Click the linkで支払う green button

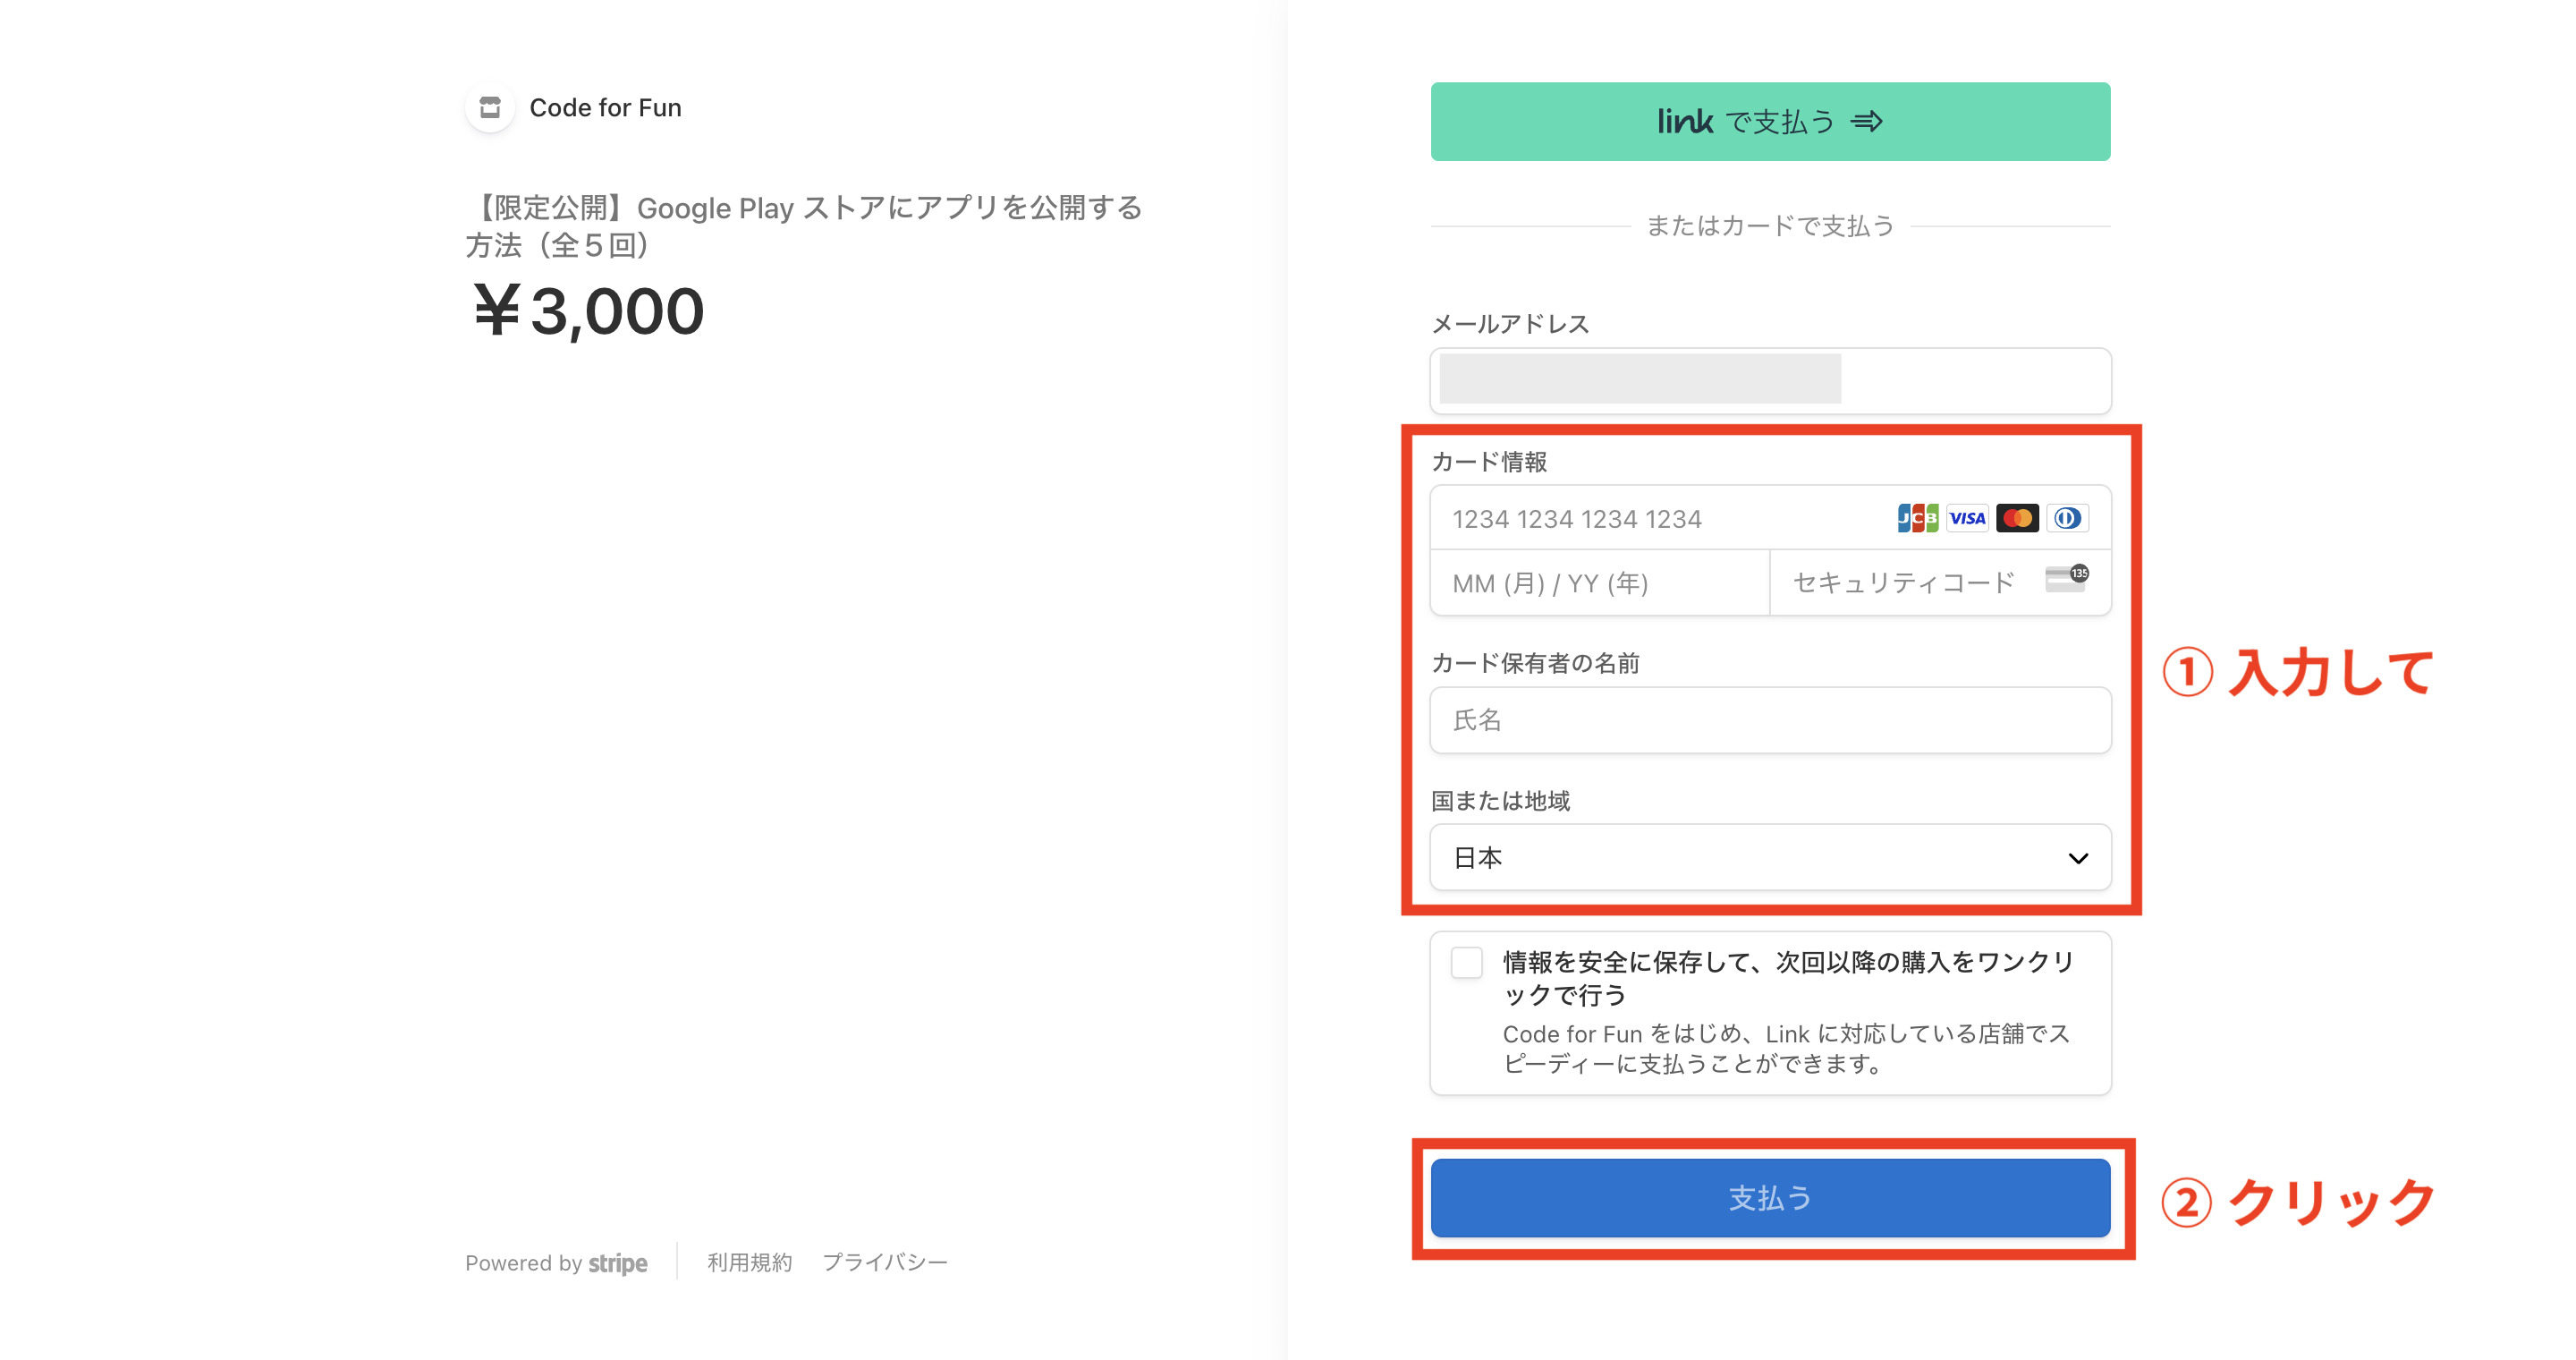[x=1770, y=122]
